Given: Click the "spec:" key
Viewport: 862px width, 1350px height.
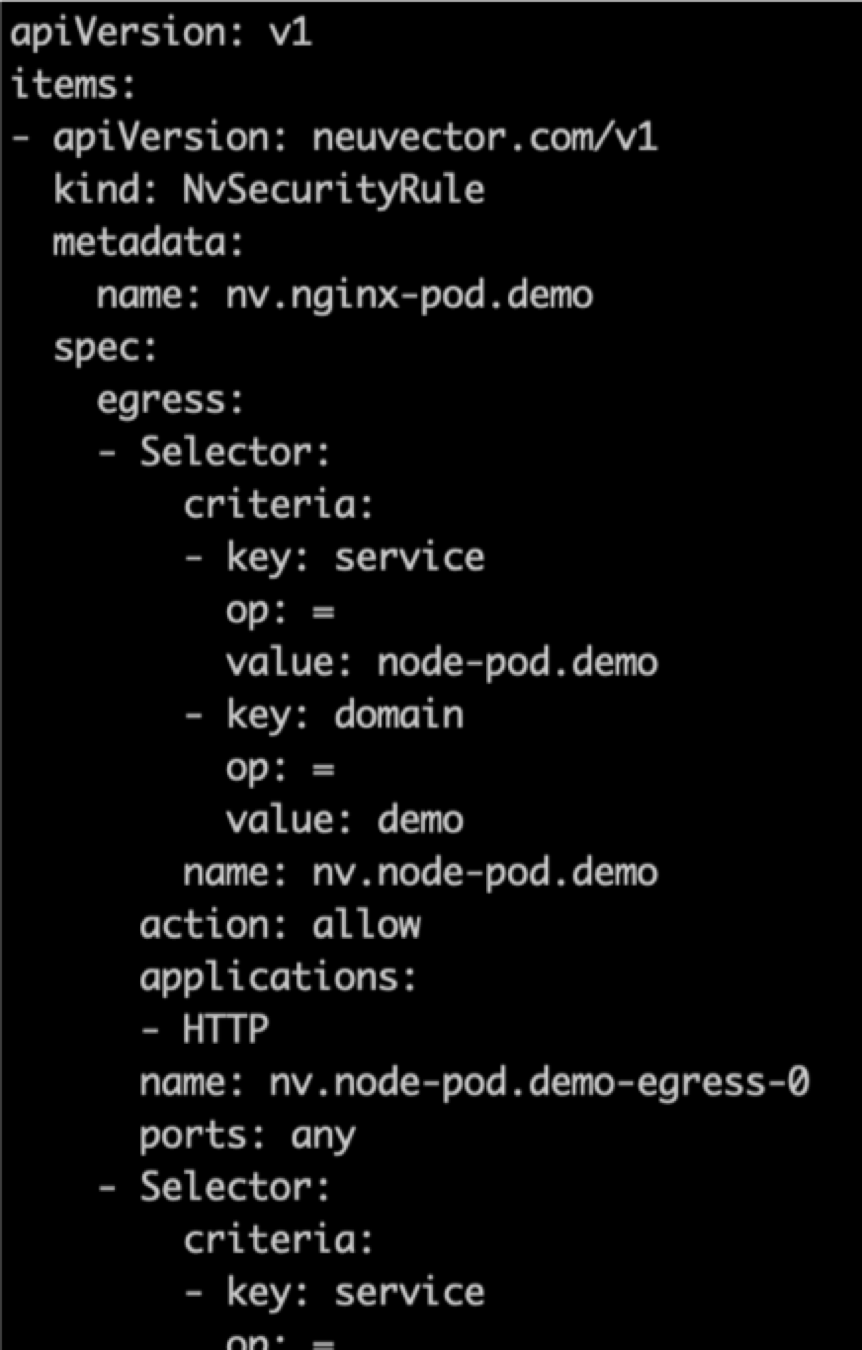Looking at the screenshot, I should point(105,348).
